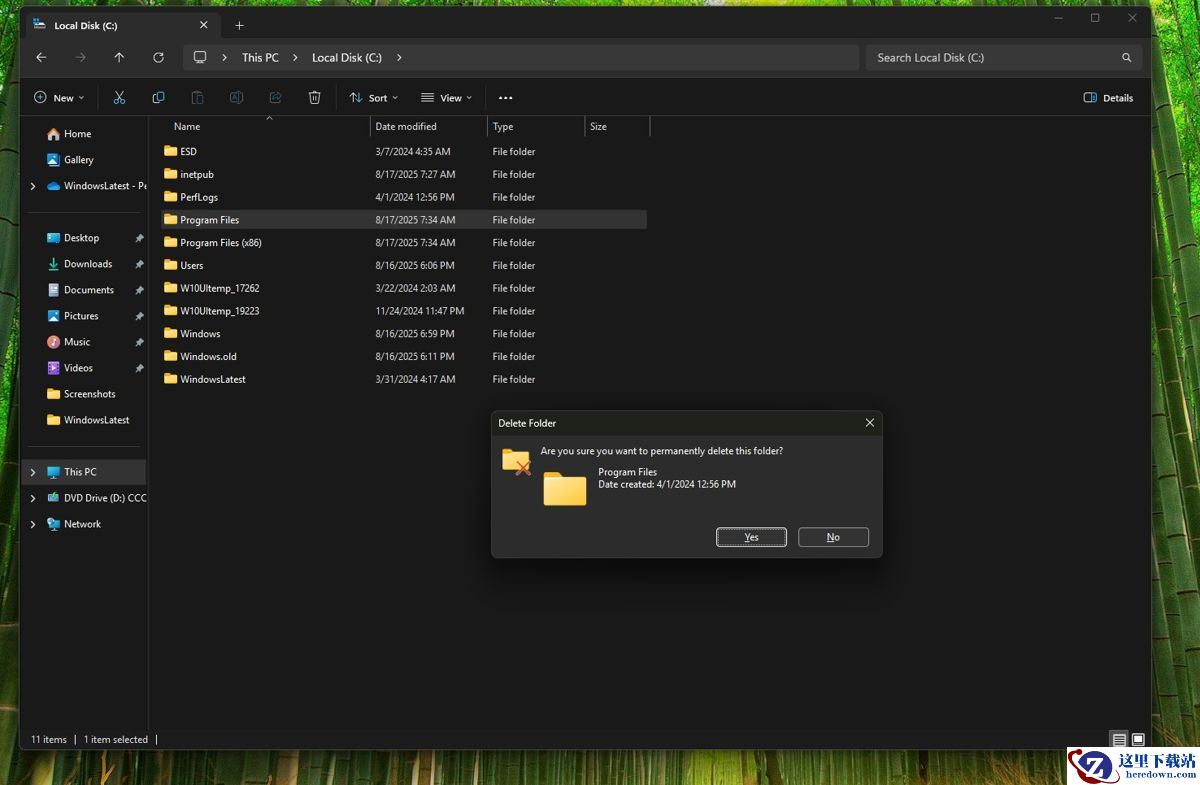Switch to large thumbnails view in status bar
This screenshot has width=1200, height=785.
(1138, 740)
